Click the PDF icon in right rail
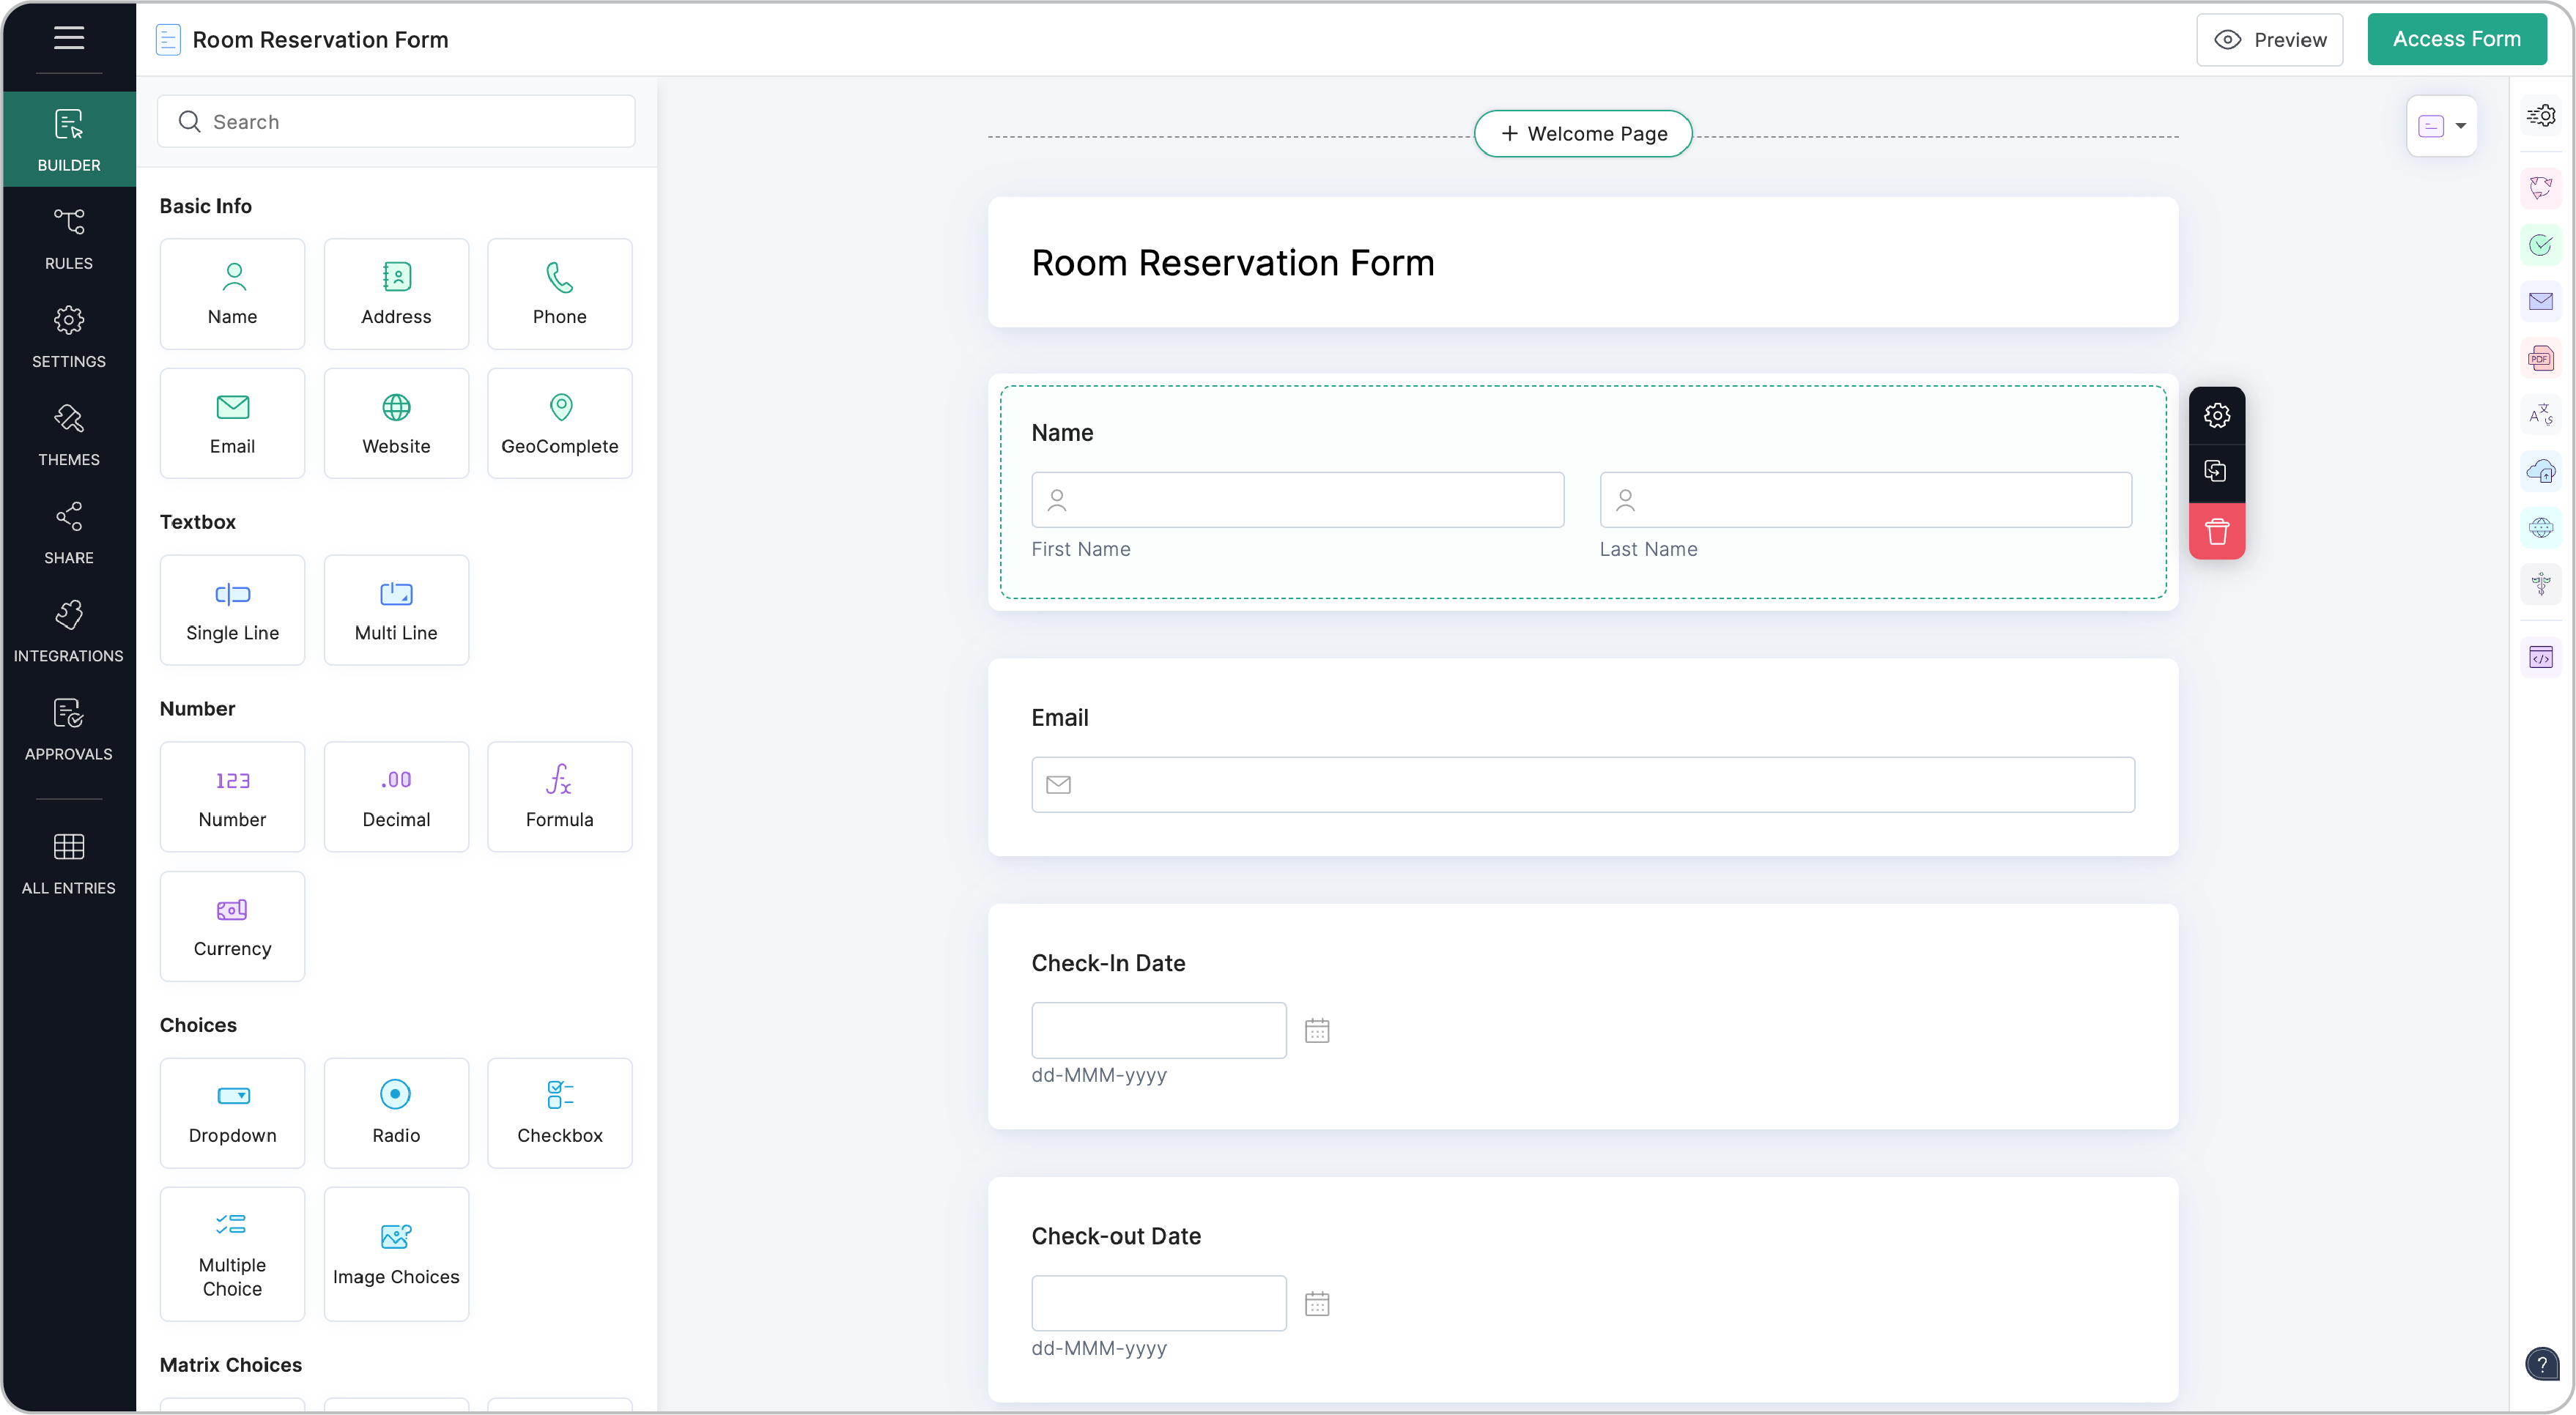2576x1415 pixels. (2540, 358)
